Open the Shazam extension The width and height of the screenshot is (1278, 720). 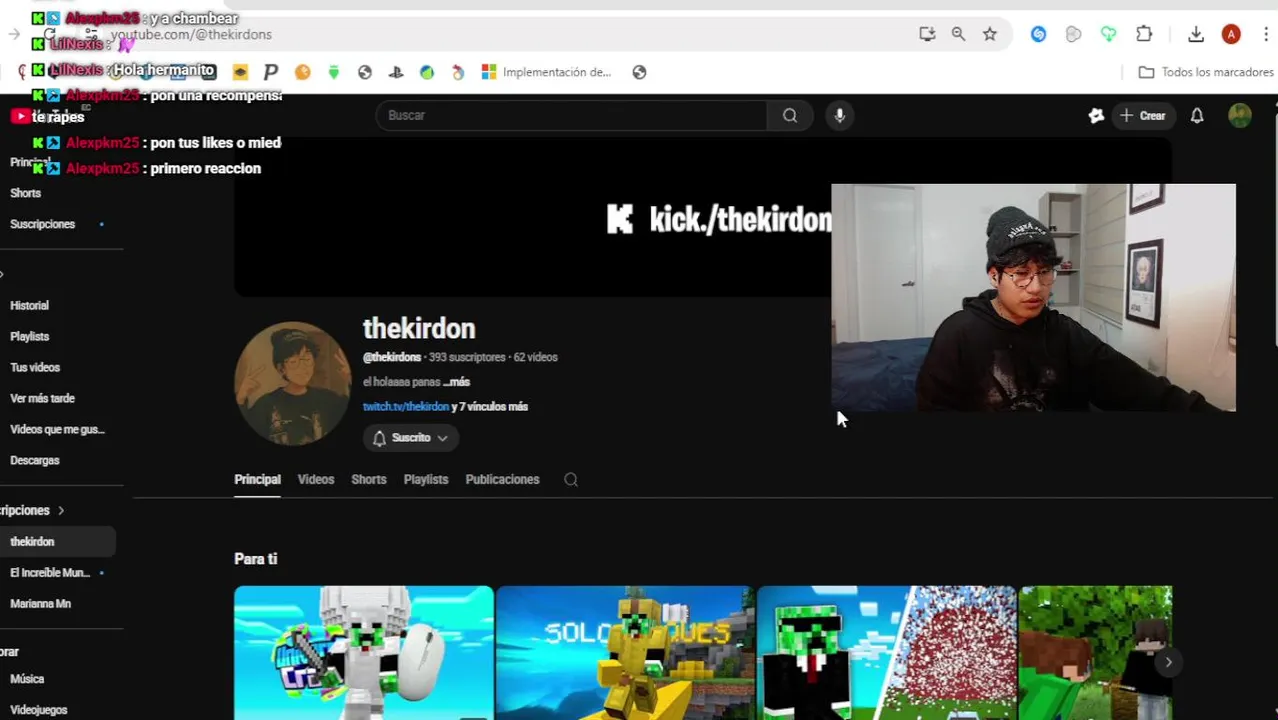(1038, 34)
